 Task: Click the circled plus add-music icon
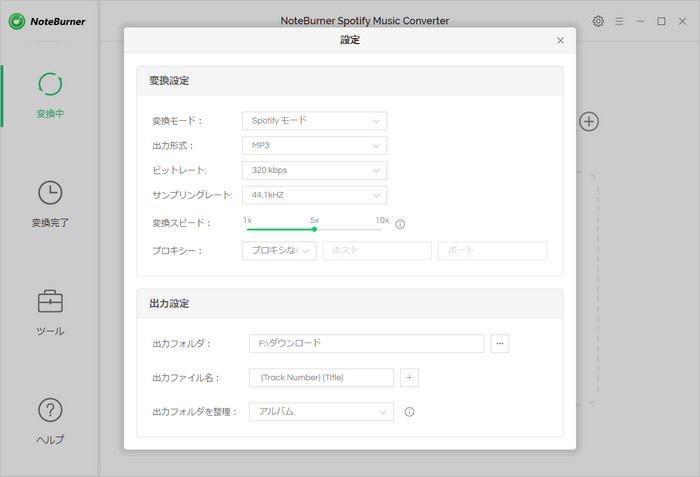click(x=589, y=121)
